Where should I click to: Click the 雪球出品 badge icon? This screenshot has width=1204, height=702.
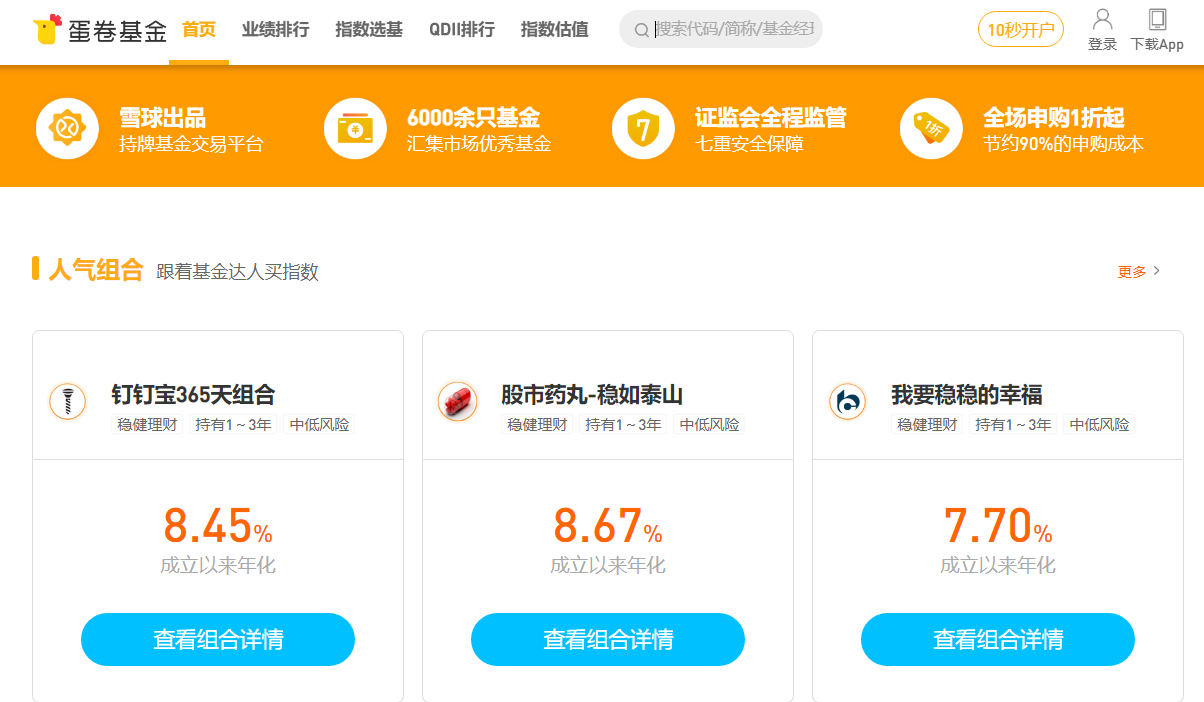67,128
